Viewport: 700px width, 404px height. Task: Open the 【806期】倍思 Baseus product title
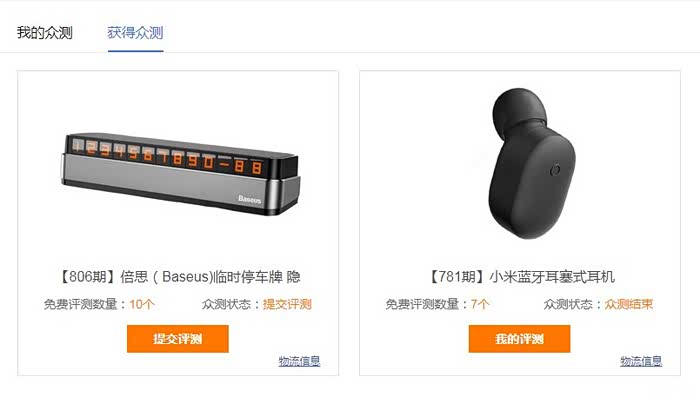tap(178, 277)
